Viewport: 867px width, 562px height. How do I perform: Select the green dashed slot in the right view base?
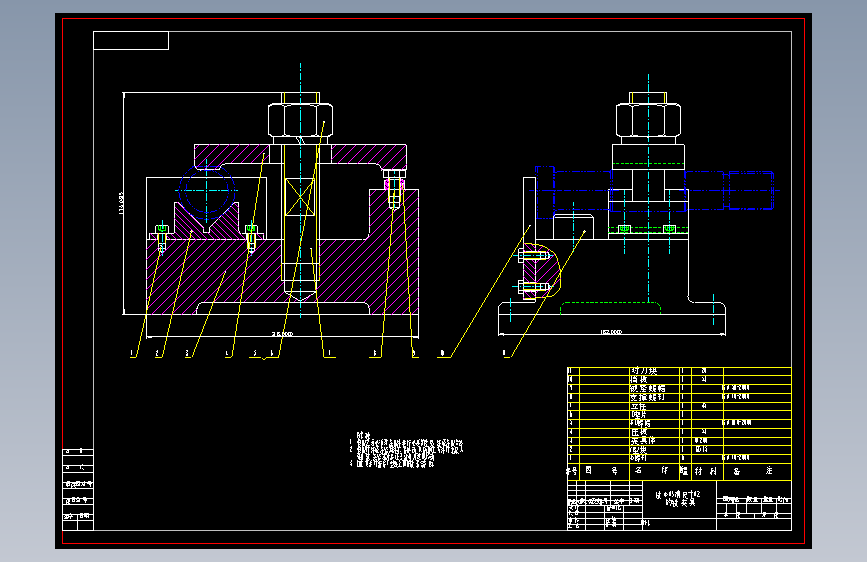coord(610,308)
